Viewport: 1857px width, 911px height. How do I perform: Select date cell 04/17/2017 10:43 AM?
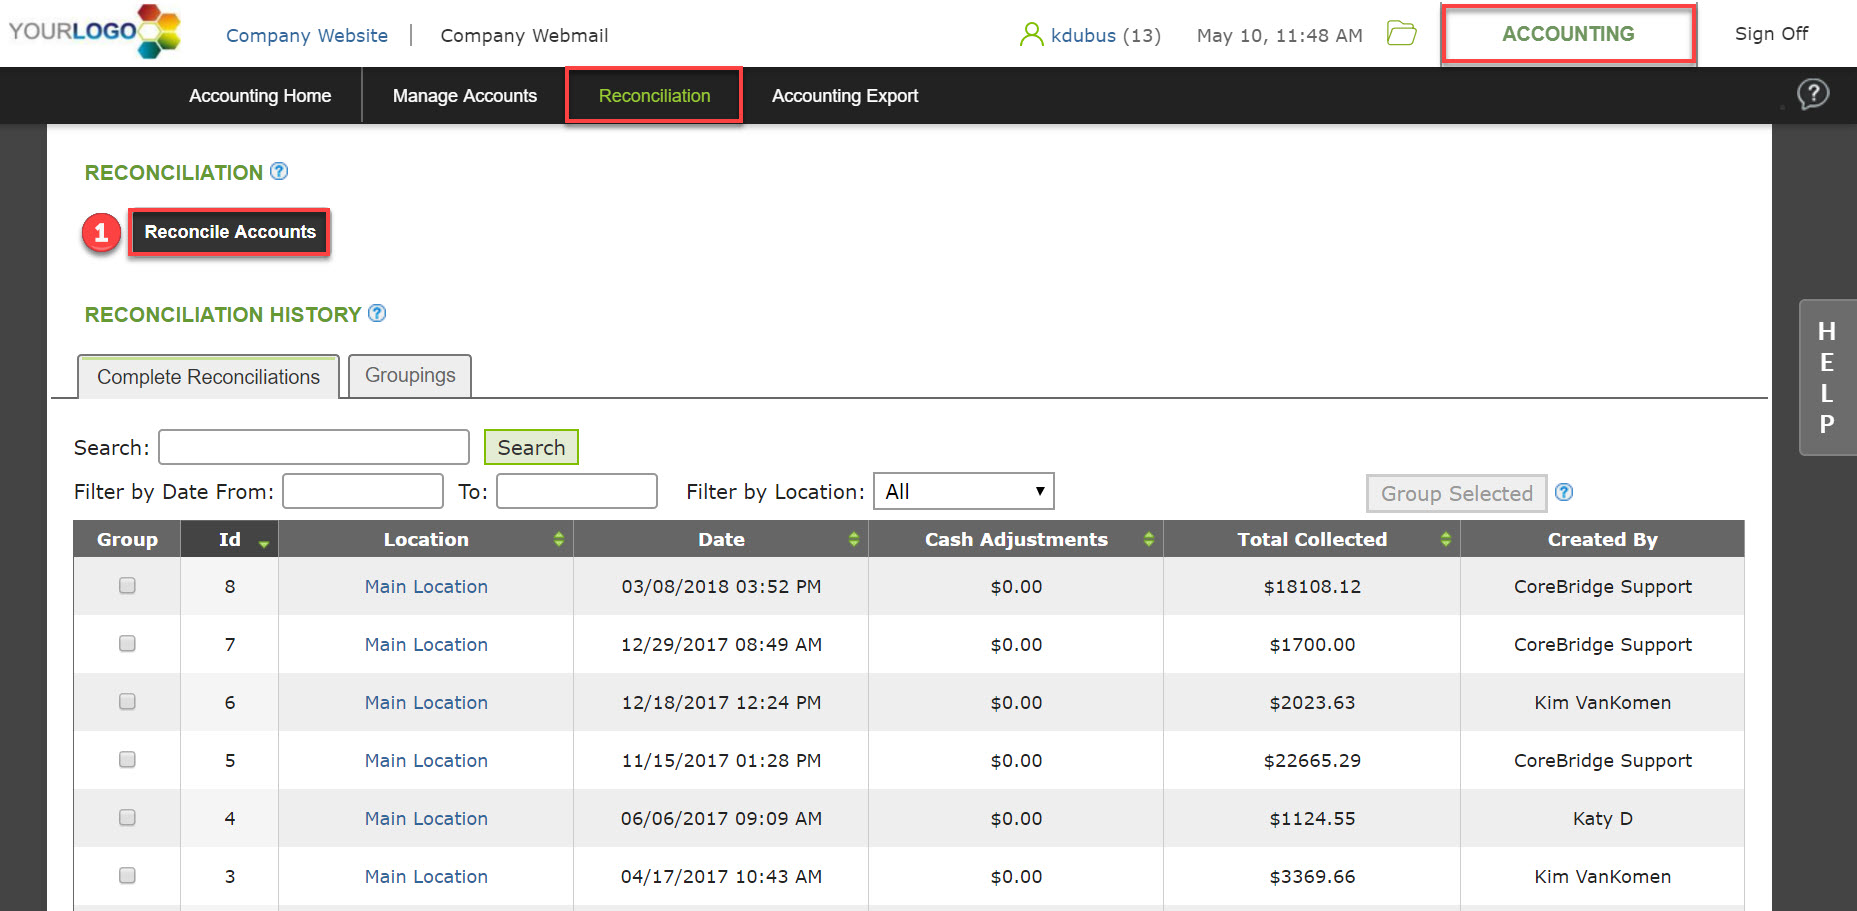pyautogui.click(x=721, y=877)
